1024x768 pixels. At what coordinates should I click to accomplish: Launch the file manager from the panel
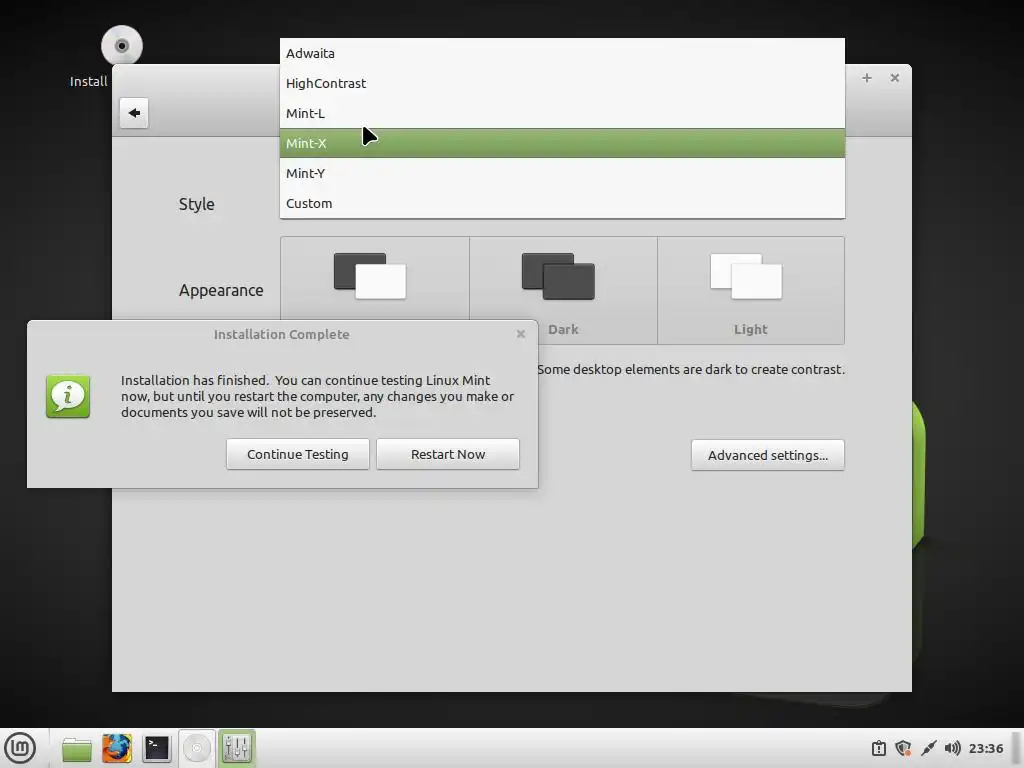tap(77, 748)
